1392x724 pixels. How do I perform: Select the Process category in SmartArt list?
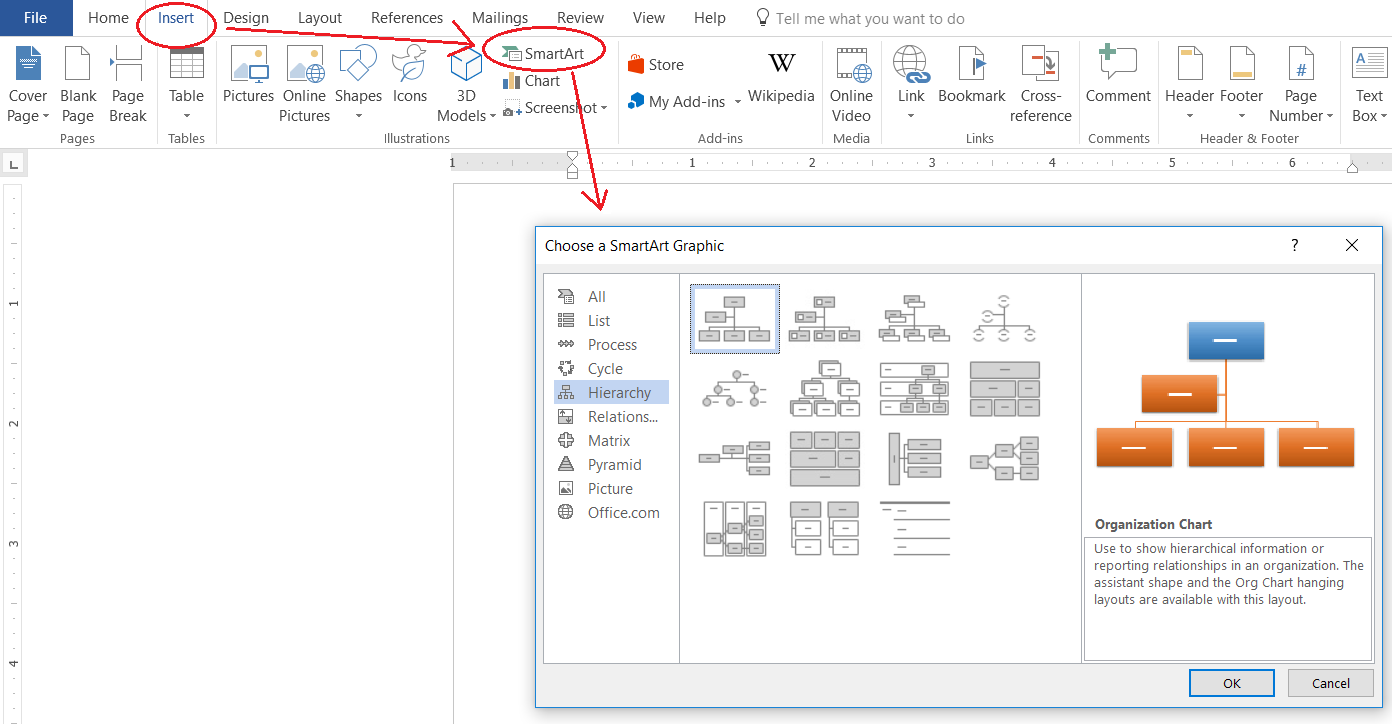(611, 345)
